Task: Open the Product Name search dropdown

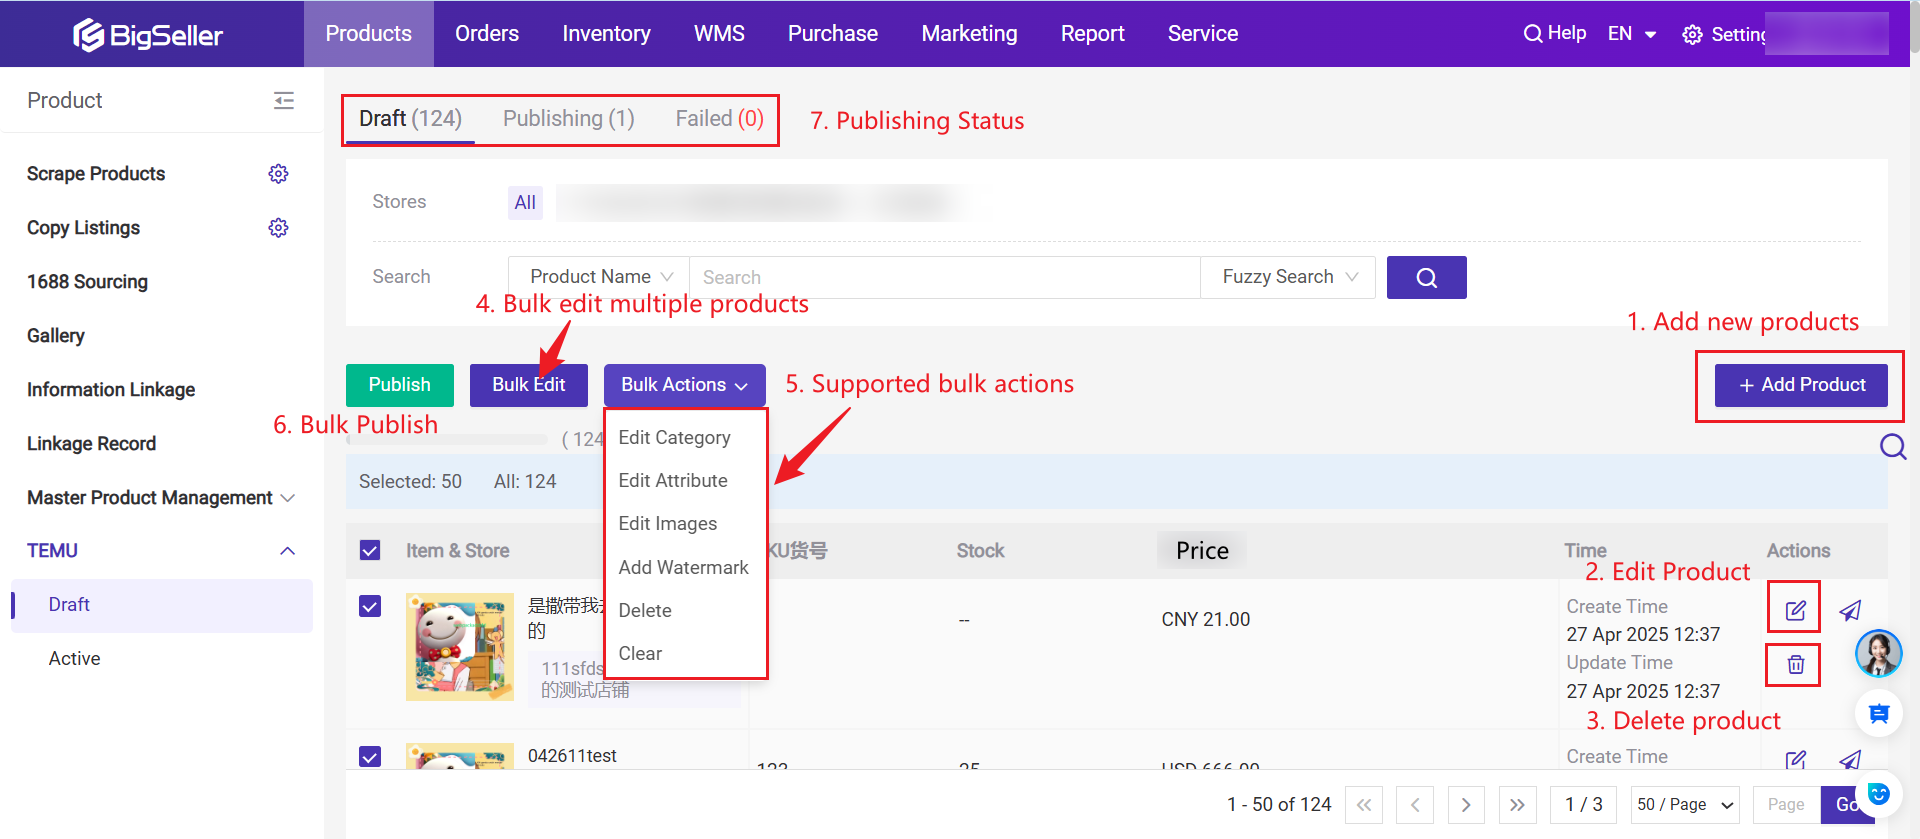Action: pos(599,277)
